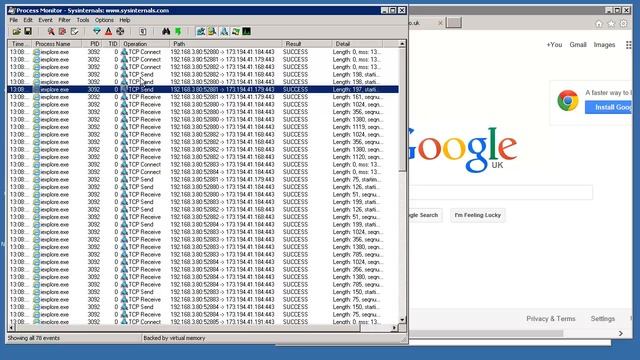
Task: Click 'Showing all 78 events' in the status bar
Action: pos(33,338)
